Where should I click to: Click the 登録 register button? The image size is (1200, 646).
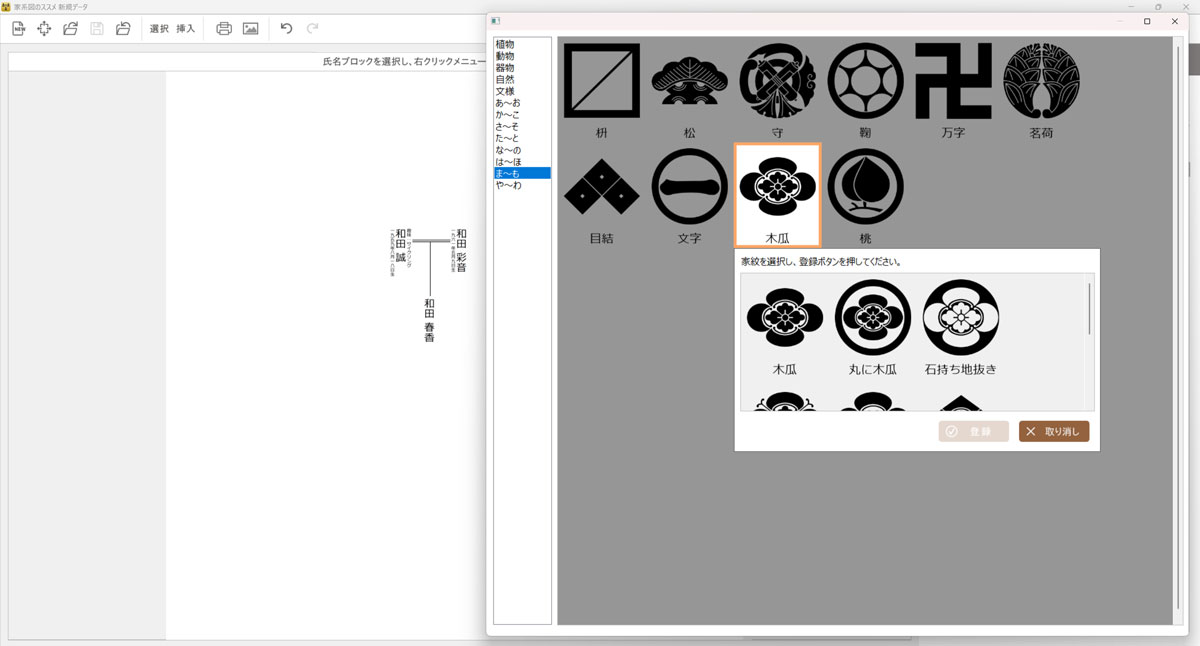click(x=973, y=431)
